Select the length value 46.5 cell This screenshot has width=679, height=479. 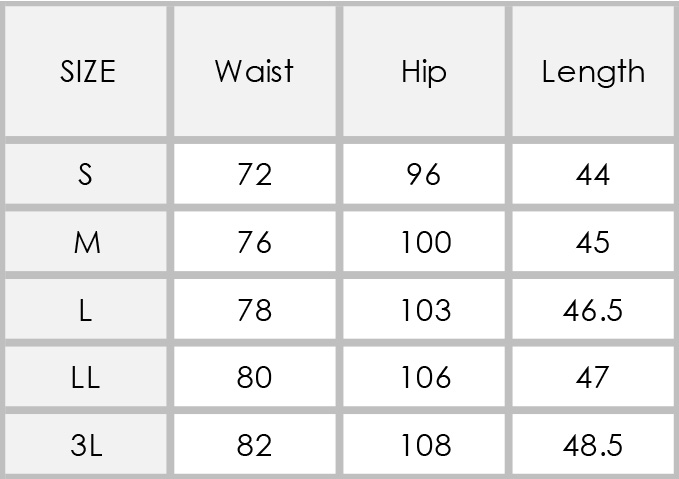[x=593, y=309]
